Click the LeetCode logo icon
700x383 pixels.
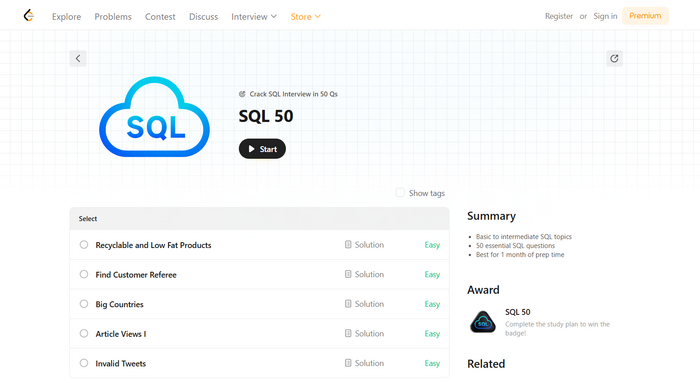(29, 16)
